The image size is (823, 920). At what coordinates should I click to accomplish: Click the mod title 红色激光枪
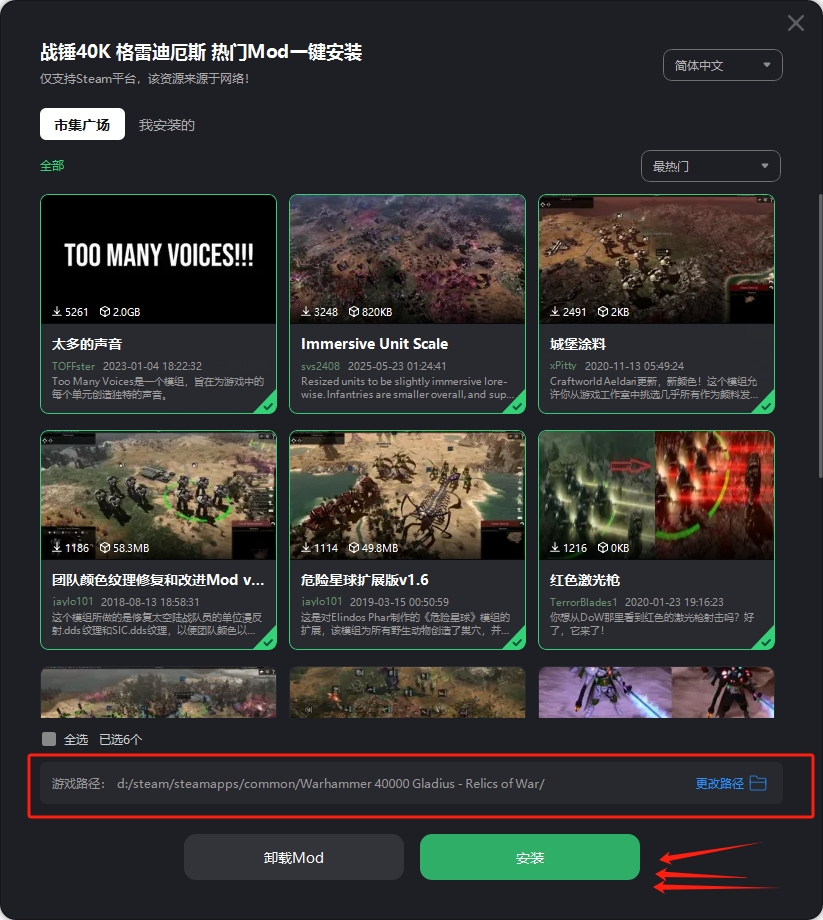[x=585, y=580]
